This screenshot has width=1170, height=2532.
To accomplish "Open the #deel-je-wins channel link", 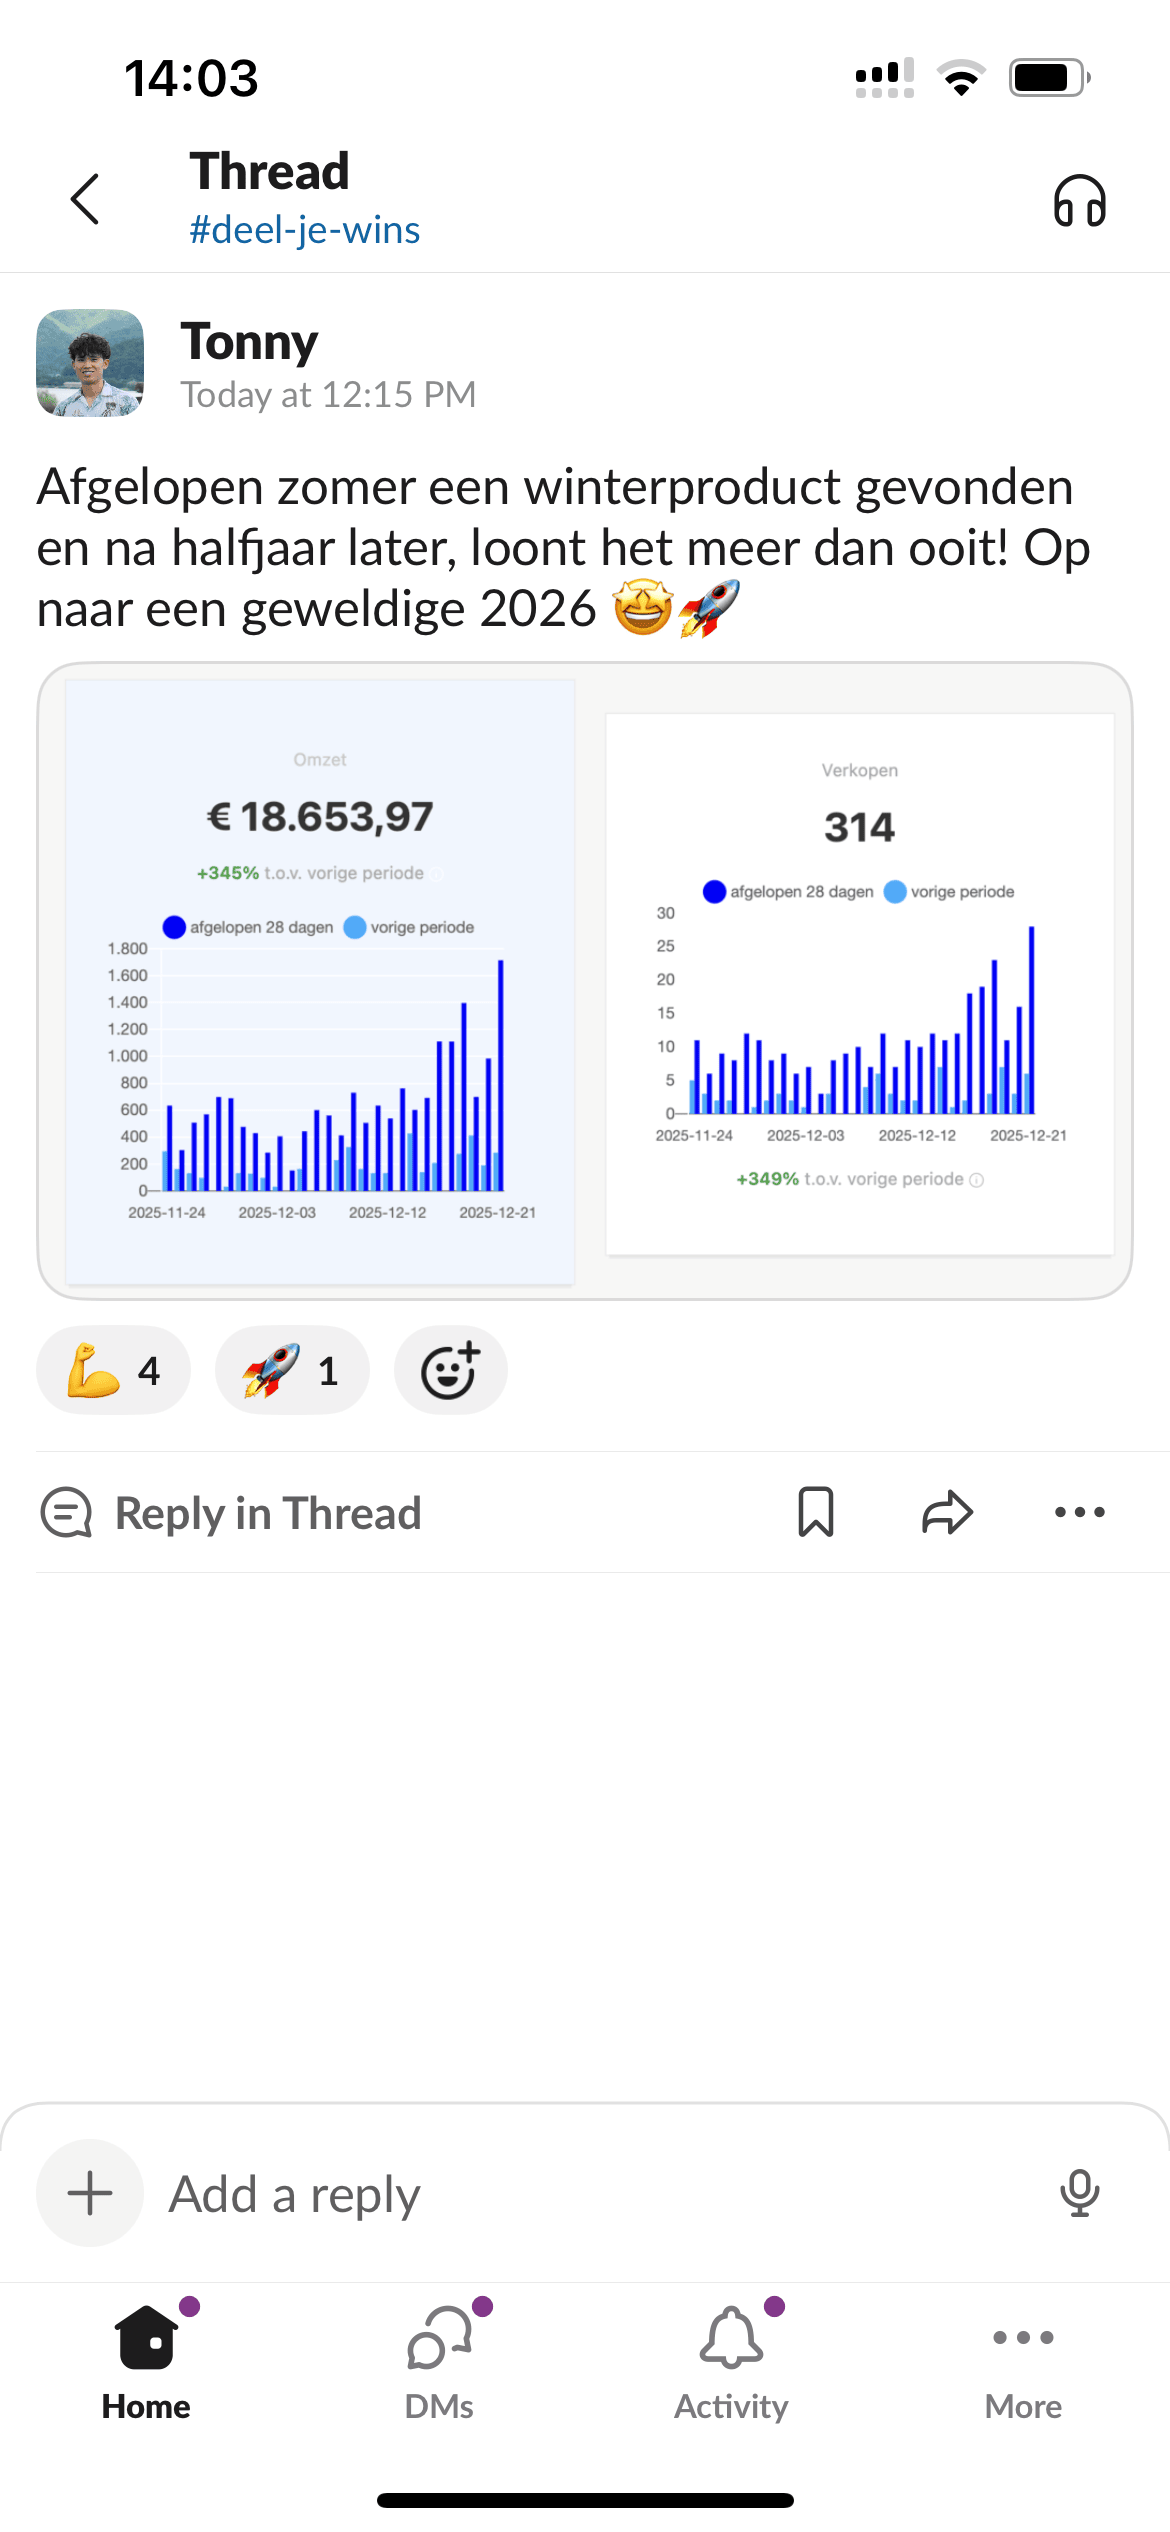I will click(304, 230).
